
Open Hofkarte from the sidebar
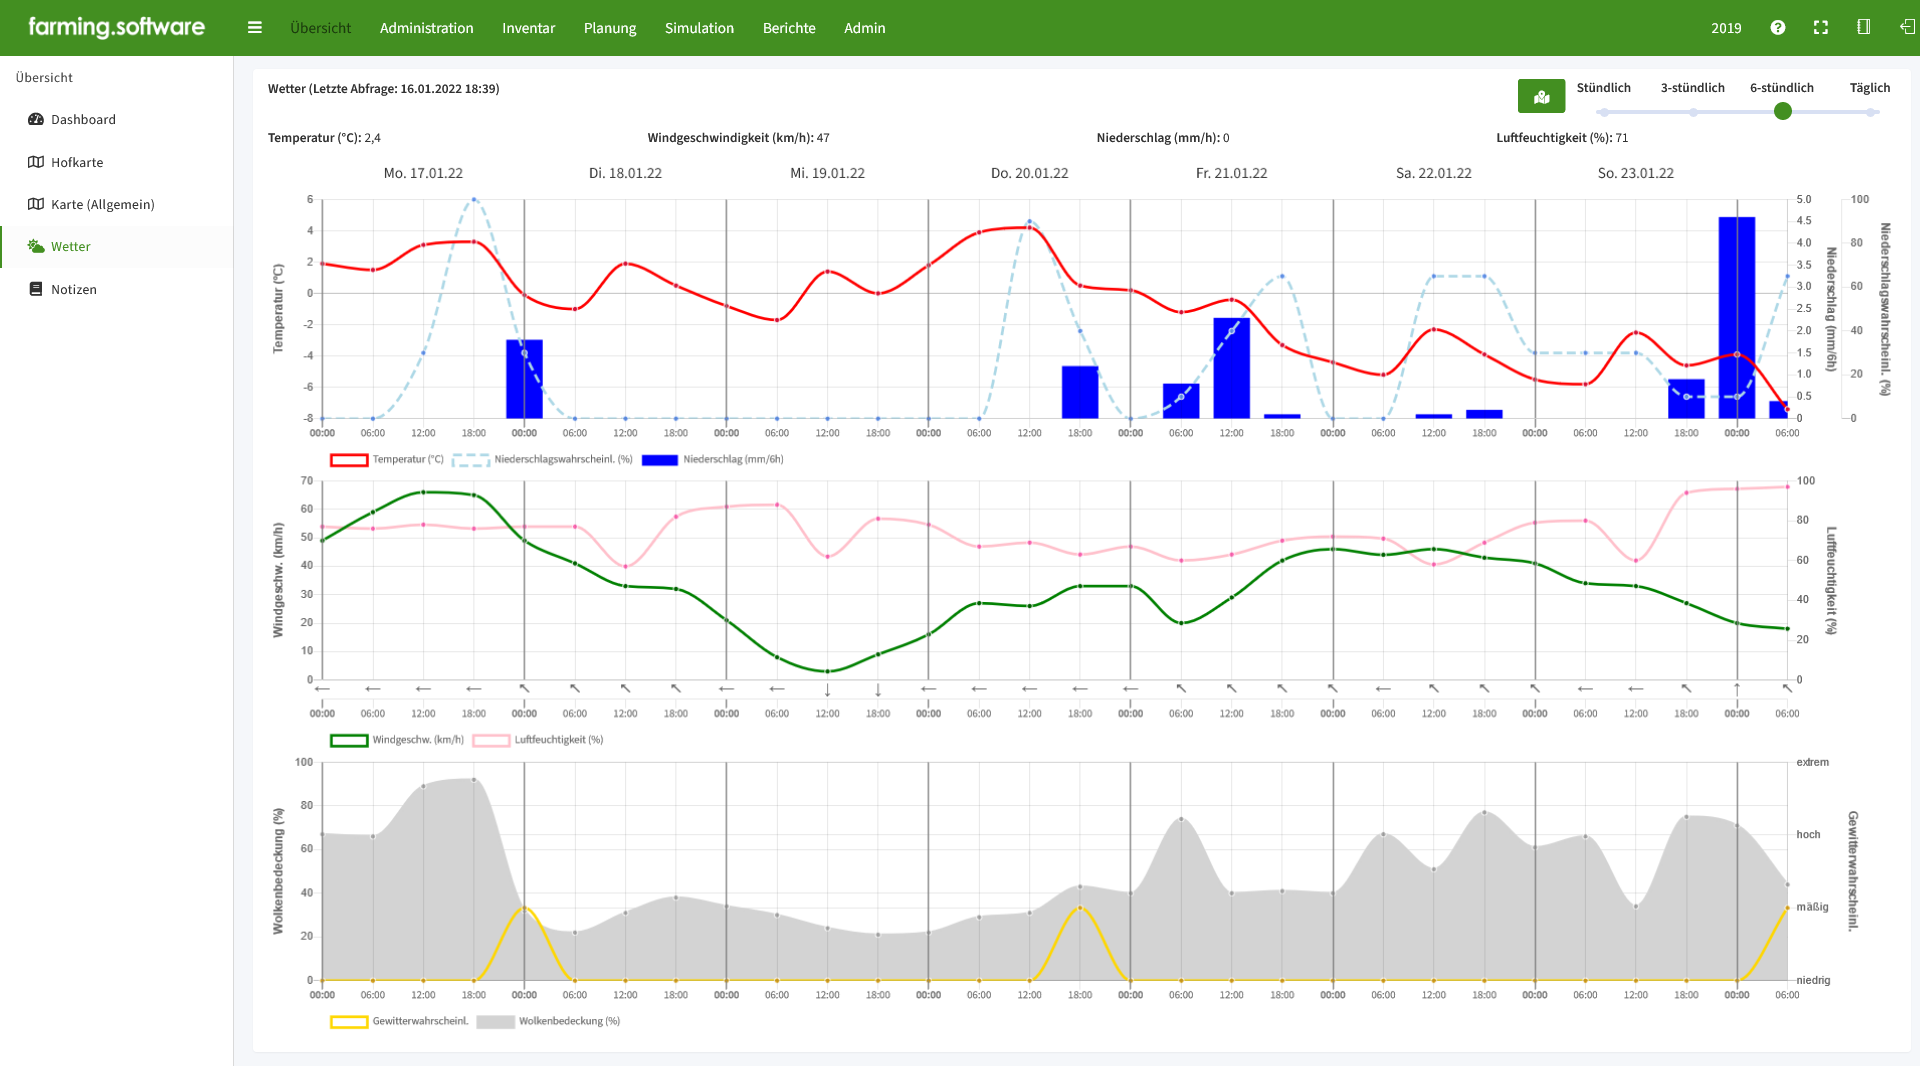click(x=116, y=162)
